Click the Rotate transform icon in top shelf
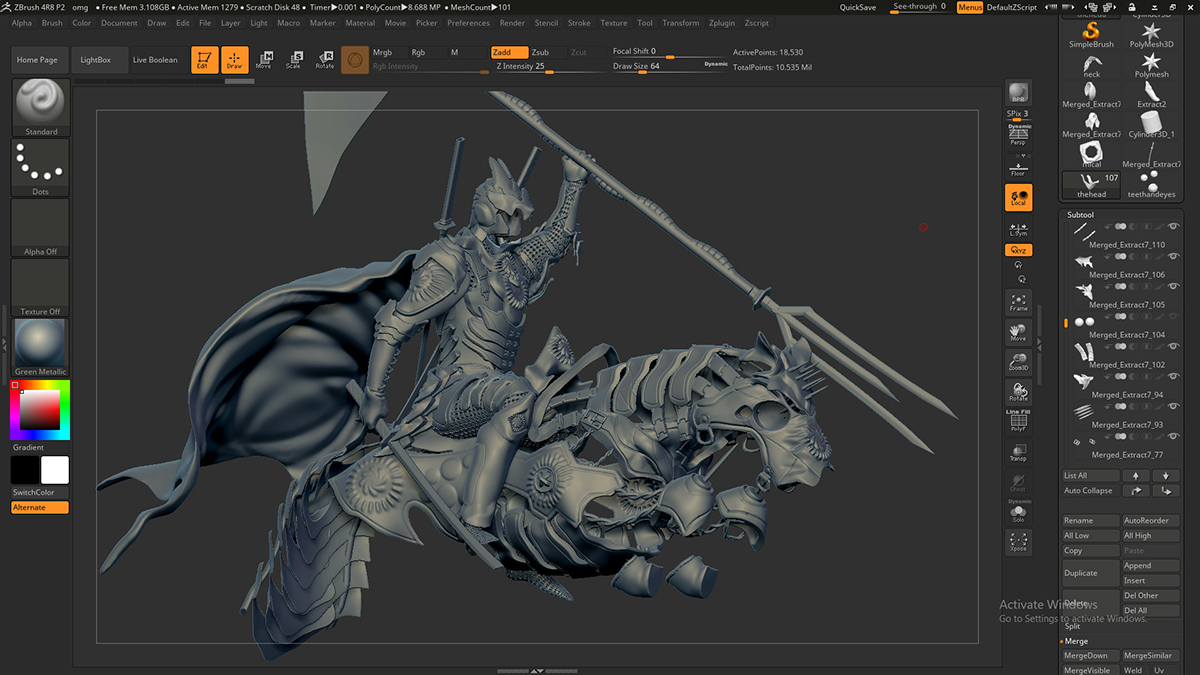 (x=325, y=60)
